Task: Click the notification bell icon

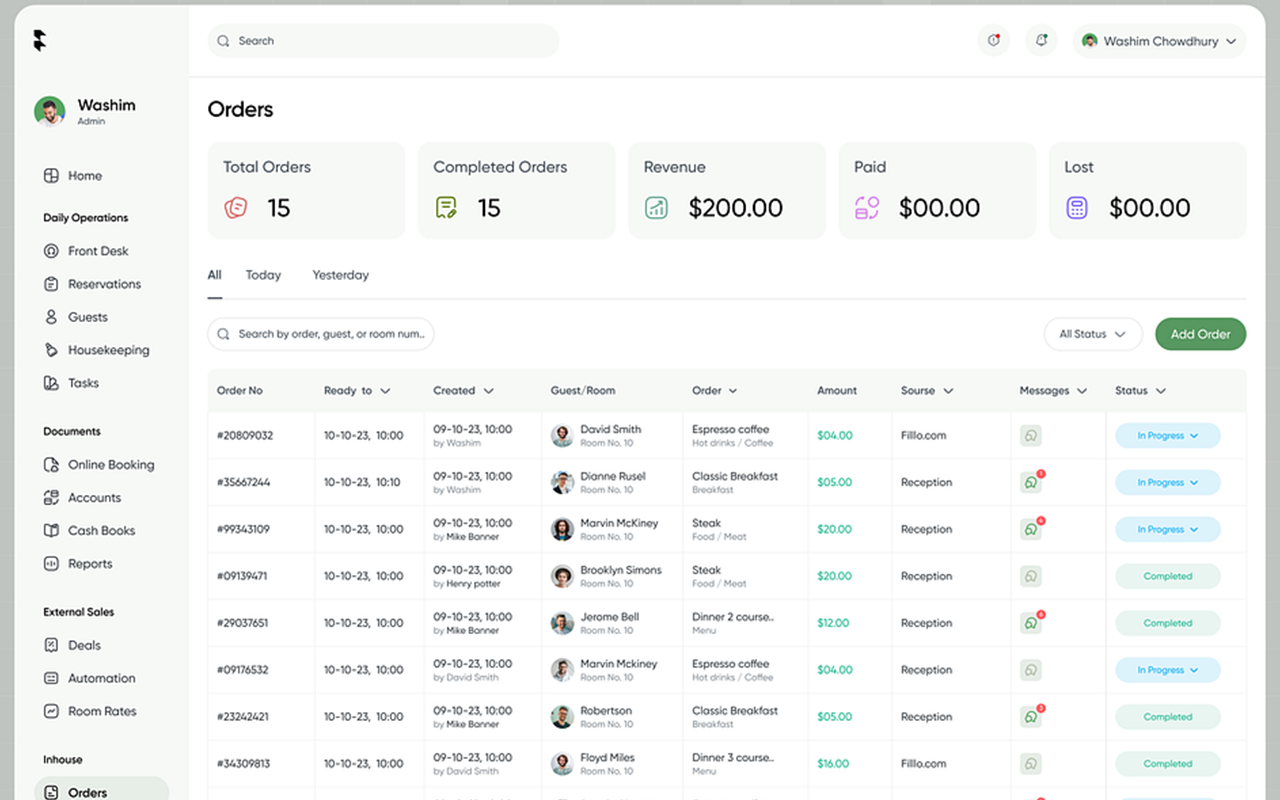Action: click(1041, 40)
